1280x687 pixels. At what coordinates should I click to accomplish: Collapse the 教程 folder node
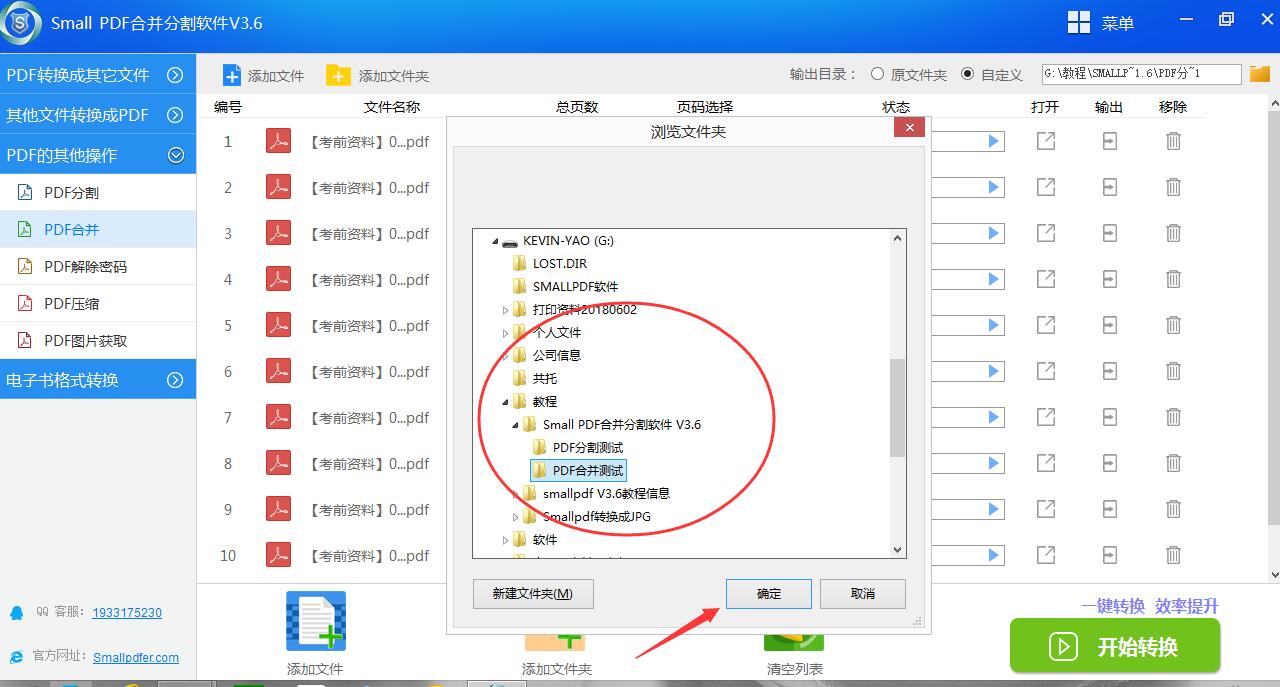[505, 402]
